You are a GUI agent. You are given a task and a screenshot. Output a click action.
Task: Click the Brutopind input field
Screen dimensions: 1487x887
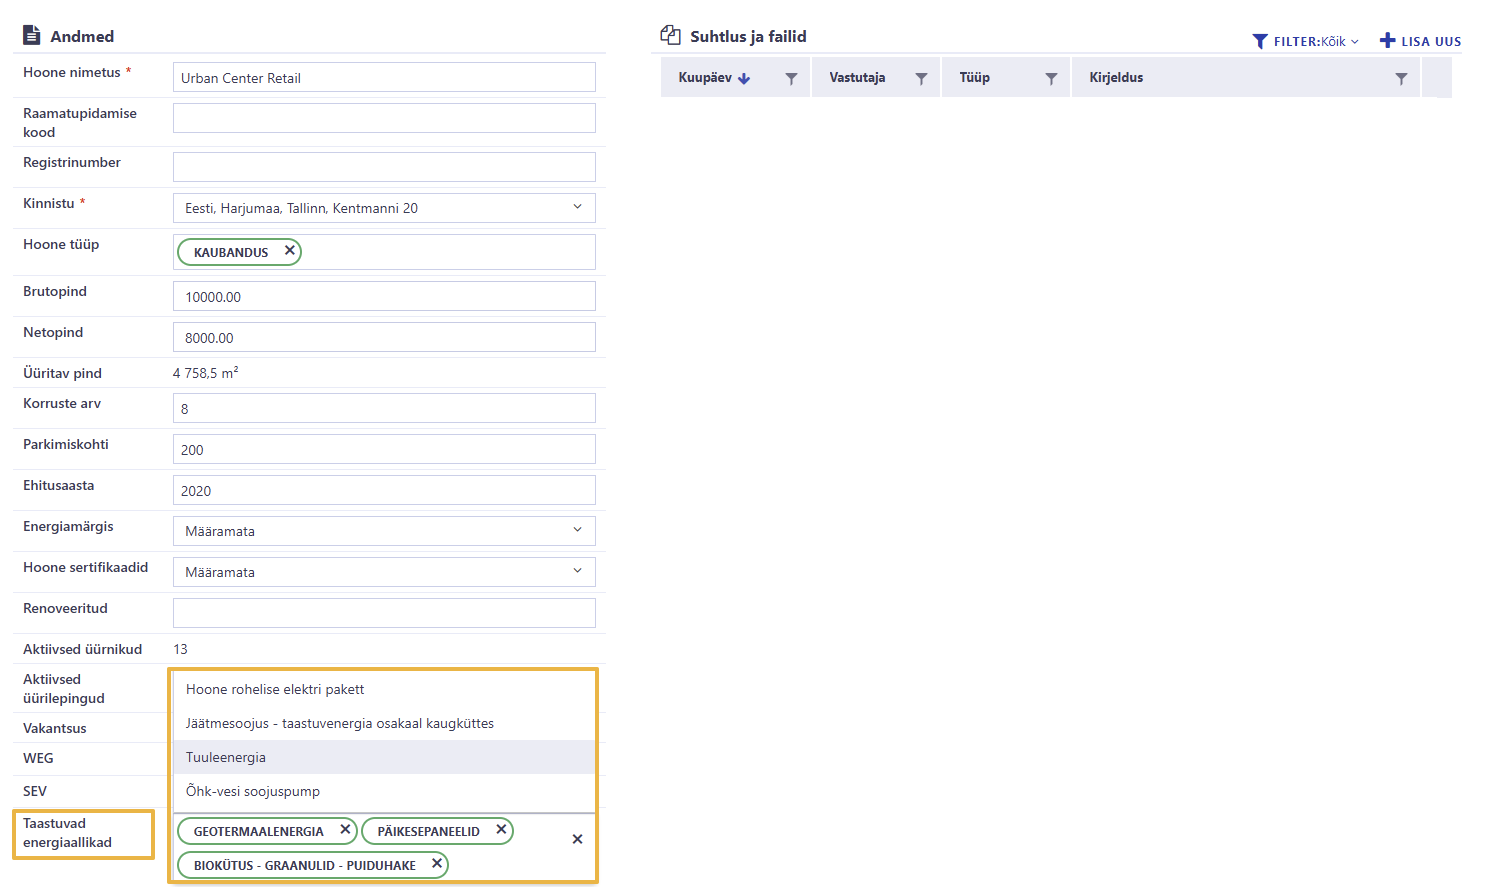point(384,297)
